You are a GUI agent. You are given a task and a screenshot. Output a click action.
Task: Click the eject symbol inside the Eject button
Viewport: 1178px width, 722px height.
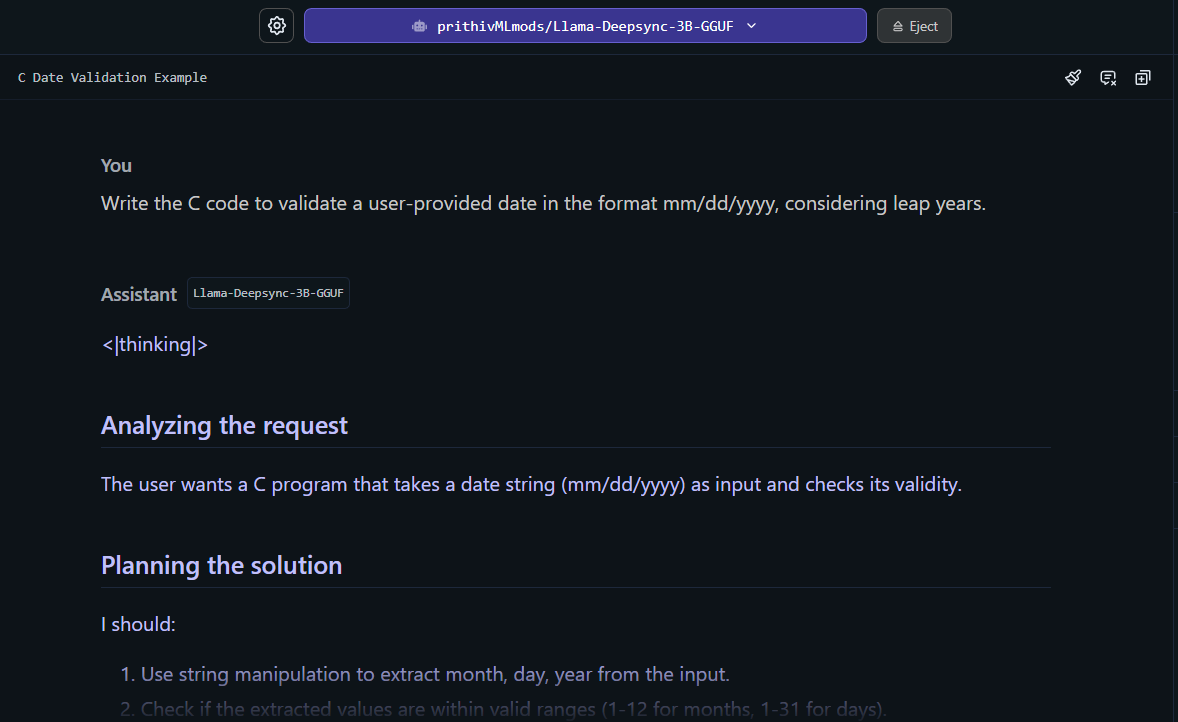[x=897, y=27]
